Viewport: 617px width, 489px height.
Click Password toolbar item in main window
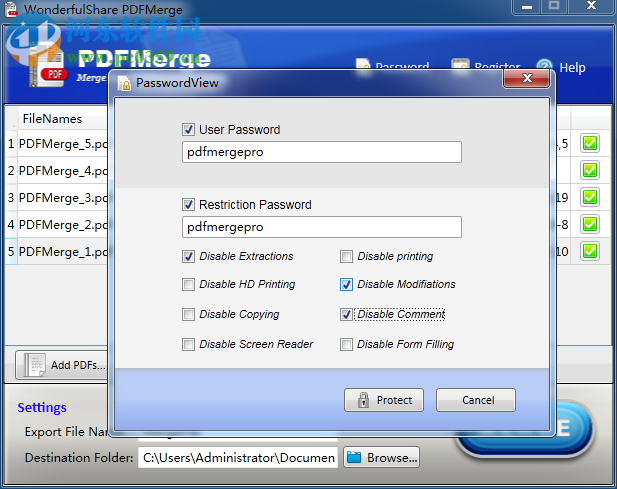(x=393, y=66)
